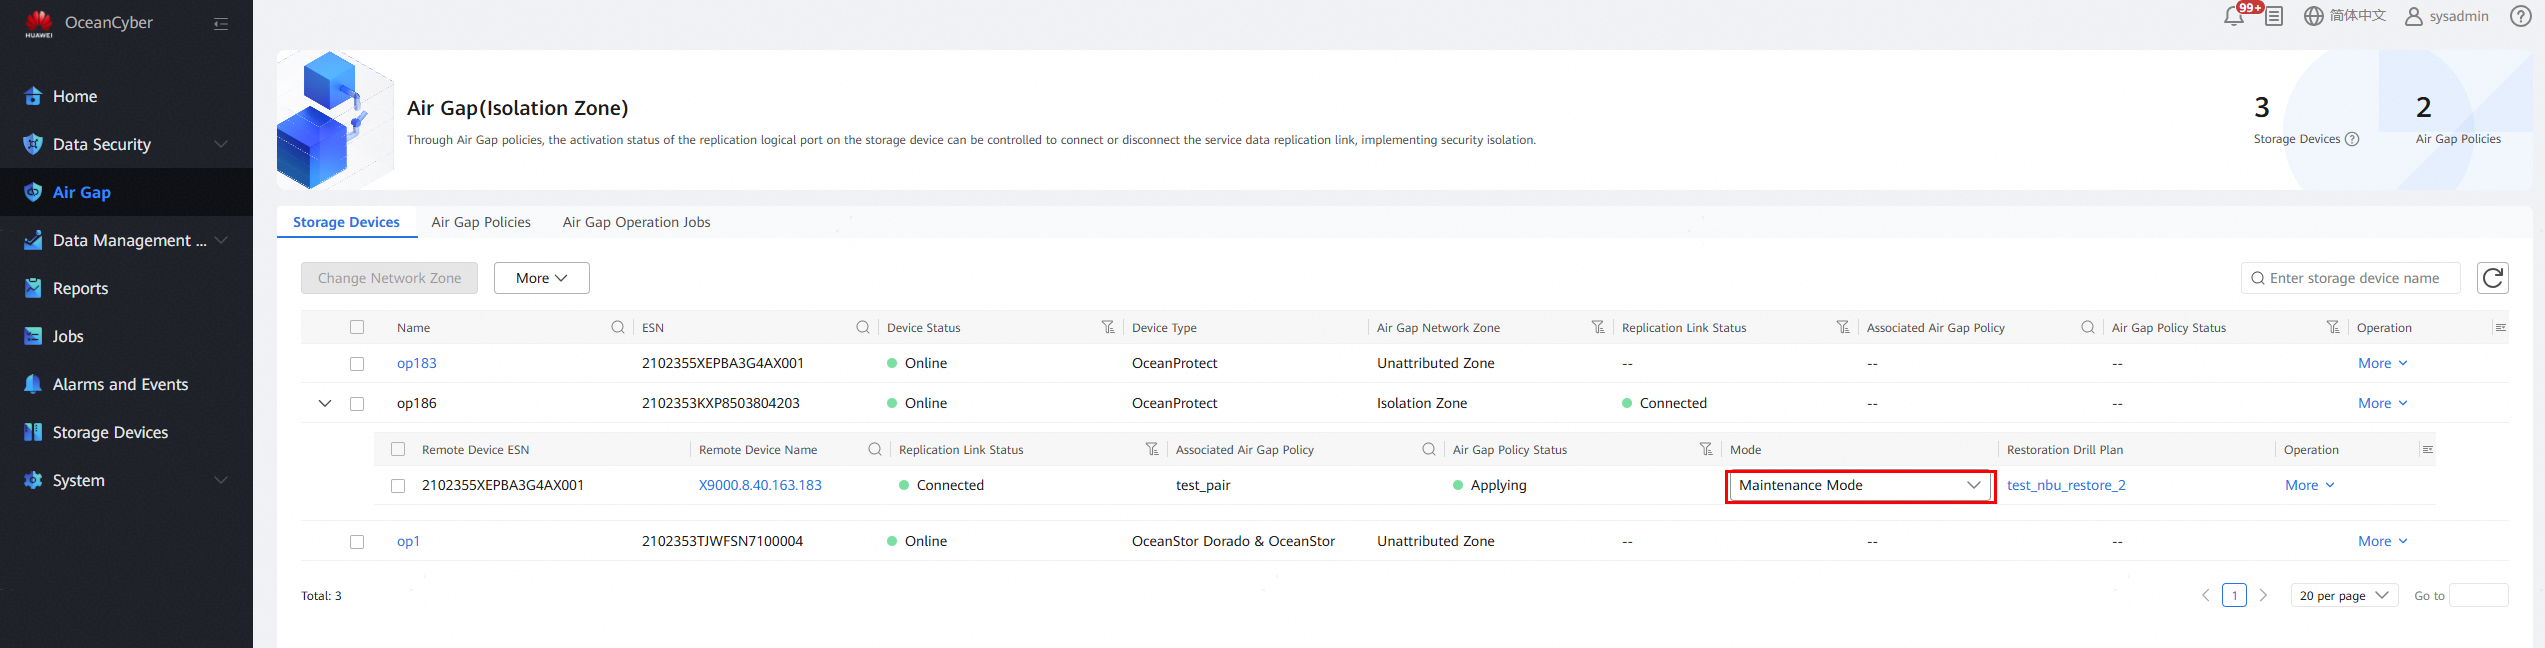The width and height of the screenshot is (2545, 648).
Task: Open nested table column settings icon
Action: tap(2427, 449)
